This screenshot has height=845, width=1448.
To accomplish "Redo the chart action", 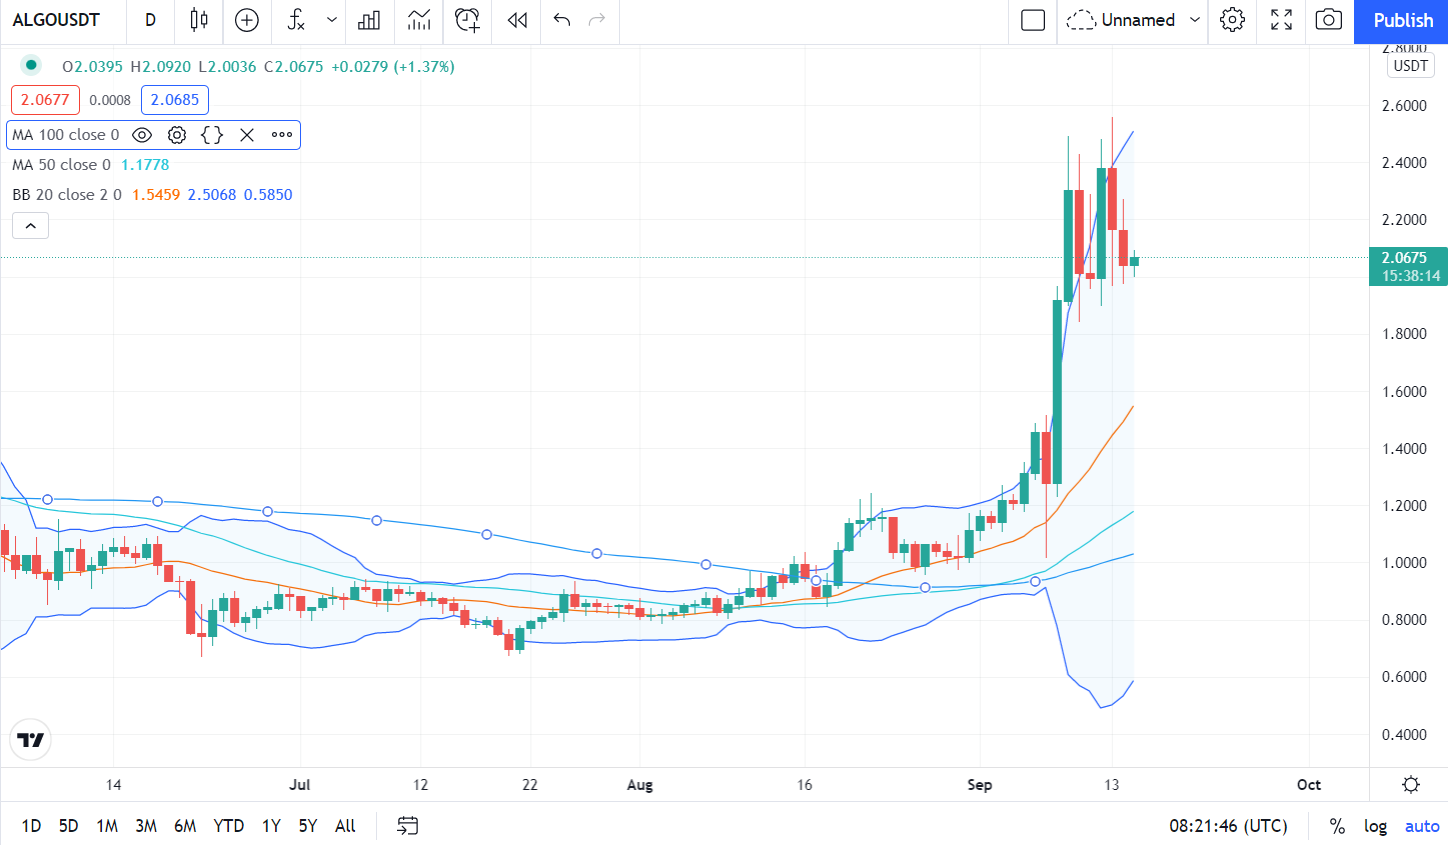I will click(x=597, y=20).
